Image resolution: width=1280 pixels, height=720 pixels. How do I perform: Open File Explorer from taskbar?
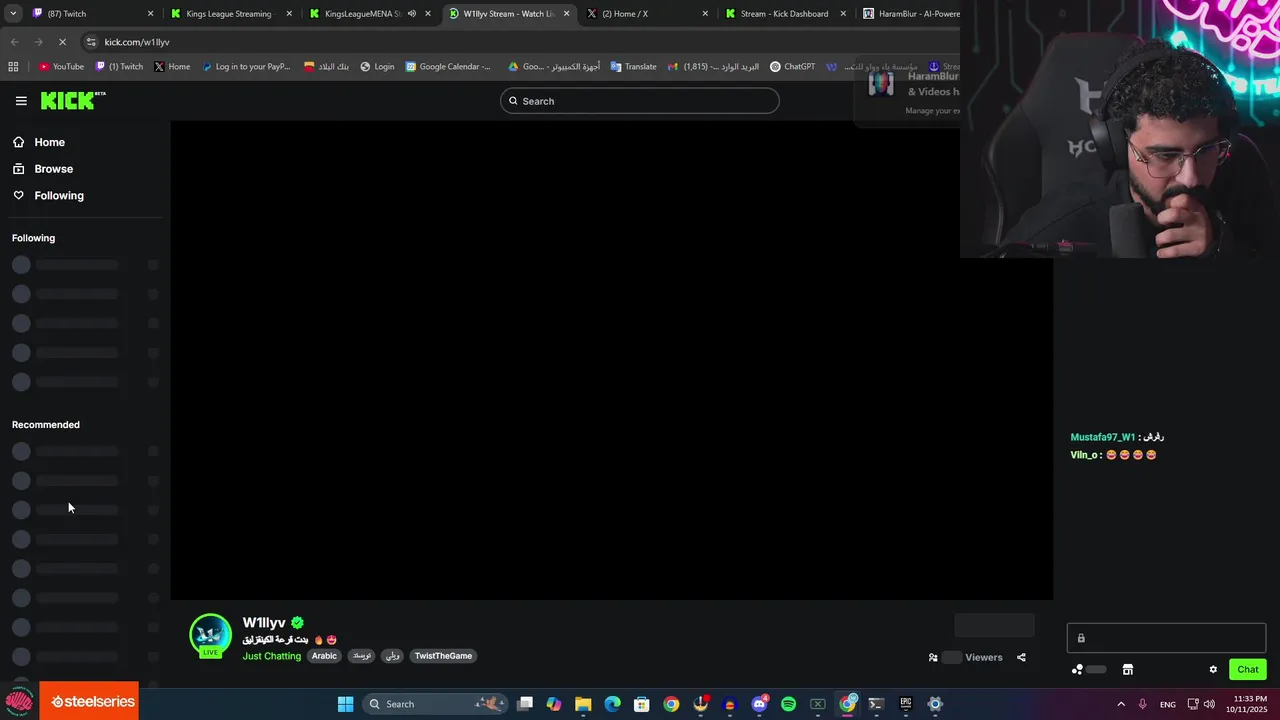pyautogui.click(x=583, y=704)
